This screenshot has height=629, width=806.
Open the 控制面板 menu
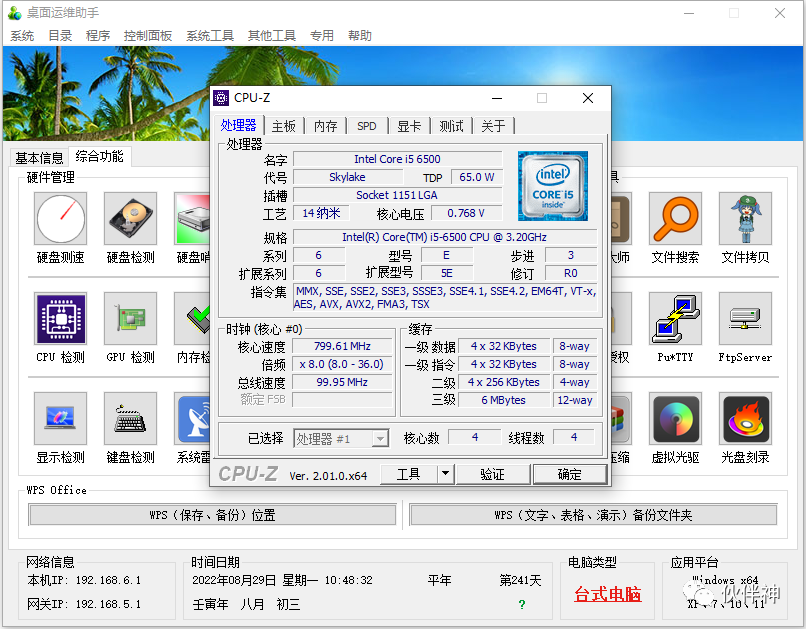coord(148,36)
